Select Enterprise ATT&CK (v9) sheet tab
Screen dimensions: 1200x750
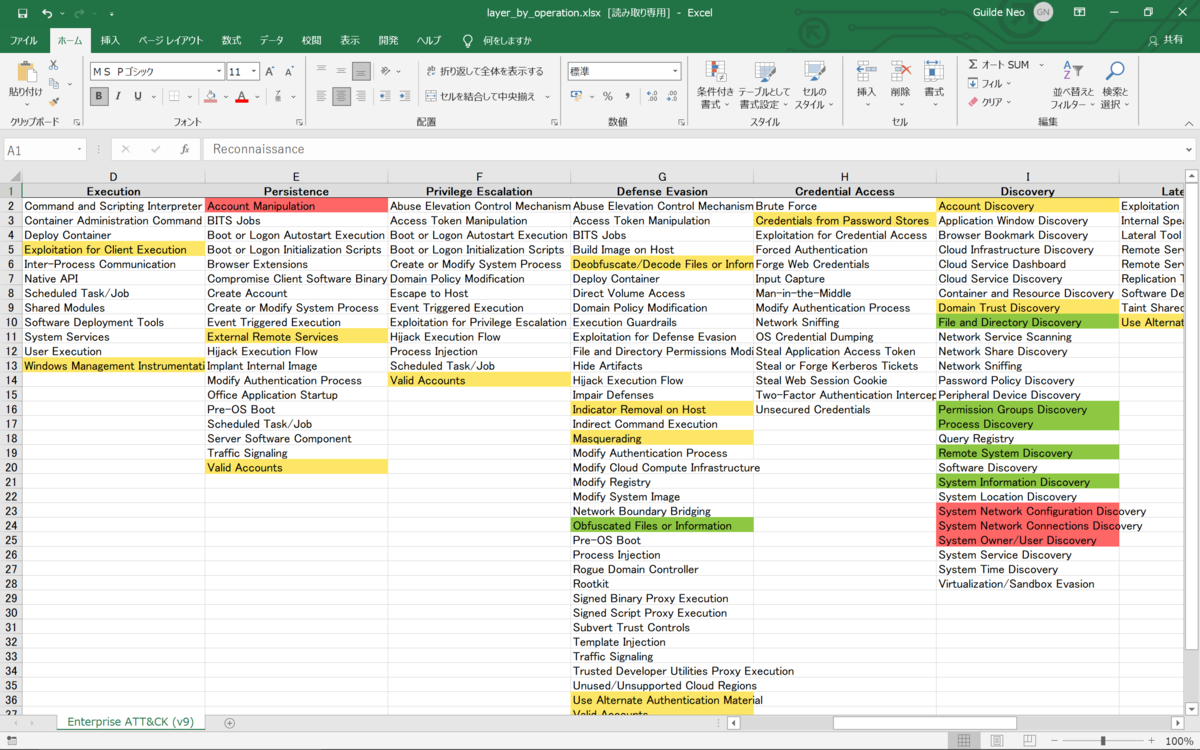pos(131,722)
